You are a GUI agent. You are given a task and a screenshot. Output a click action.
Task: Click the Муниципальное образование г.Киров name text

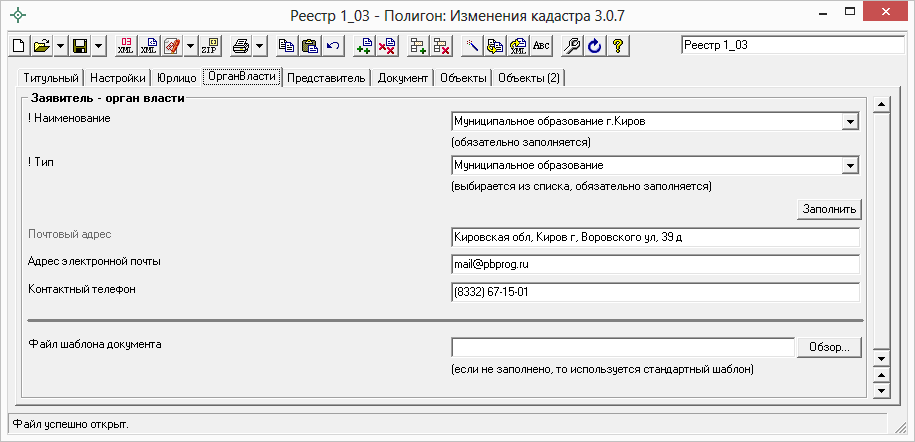tap(550, 121)
